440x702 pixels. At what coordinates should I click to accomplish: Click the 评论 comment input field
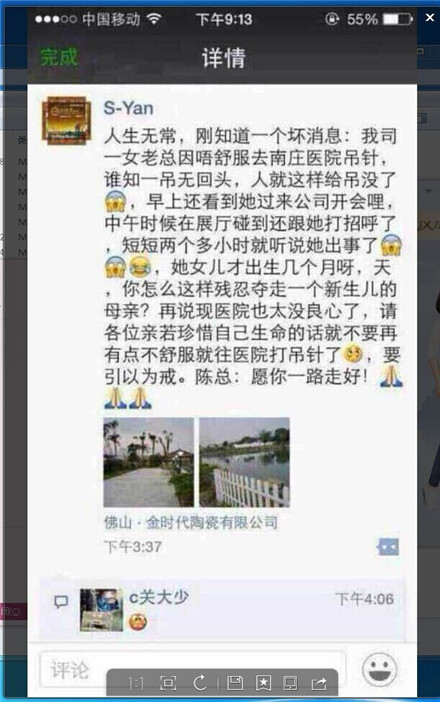192,670
